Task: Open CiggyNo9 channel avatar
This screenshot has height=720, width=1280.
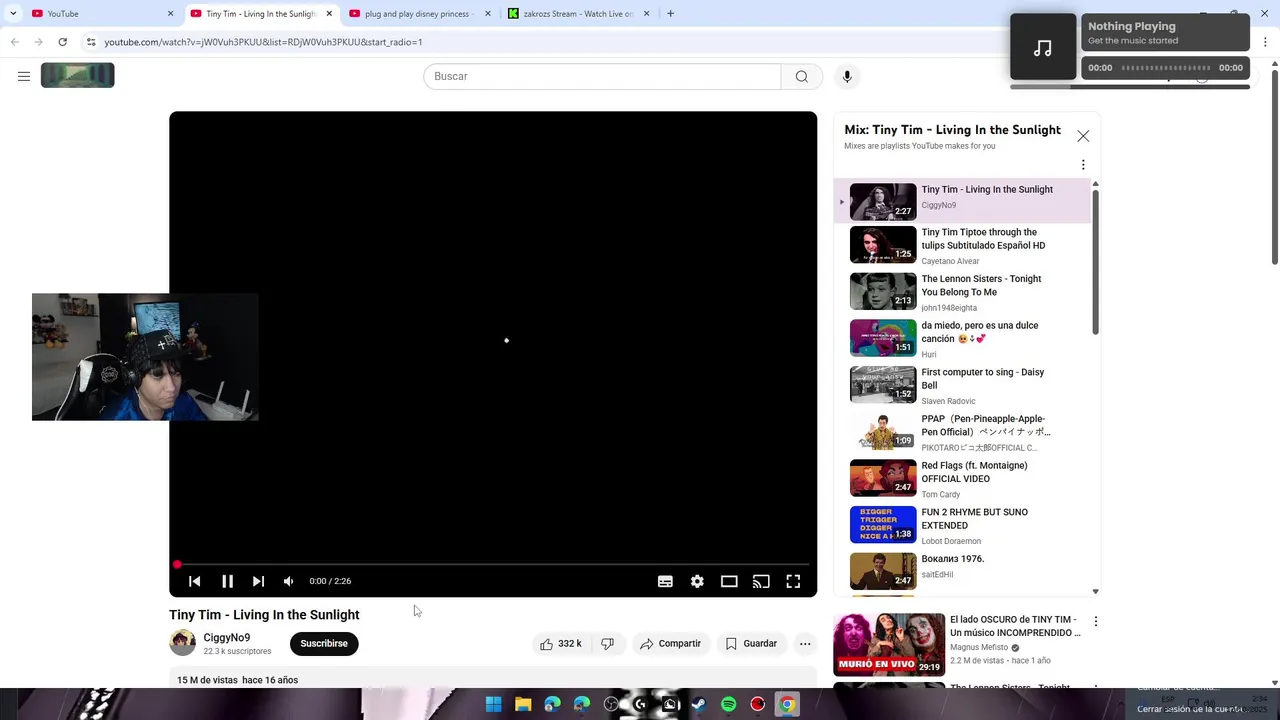Action: pyautogui.click(x=183, y=643)
